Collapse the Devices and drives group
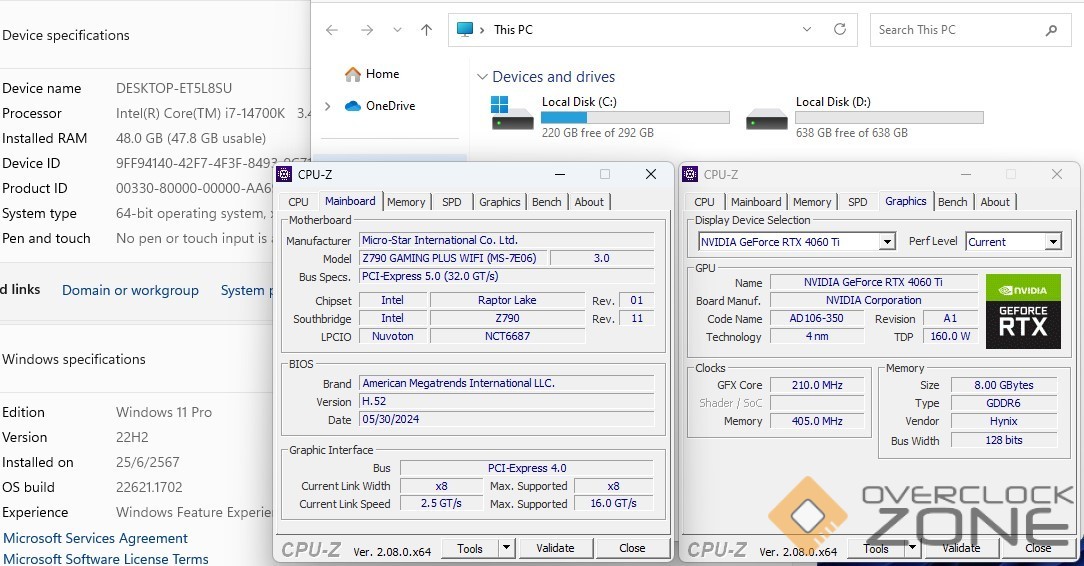 (482, 77)
